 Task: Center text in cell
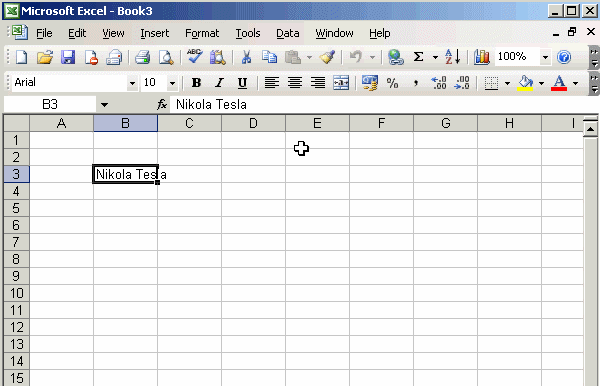295,83
